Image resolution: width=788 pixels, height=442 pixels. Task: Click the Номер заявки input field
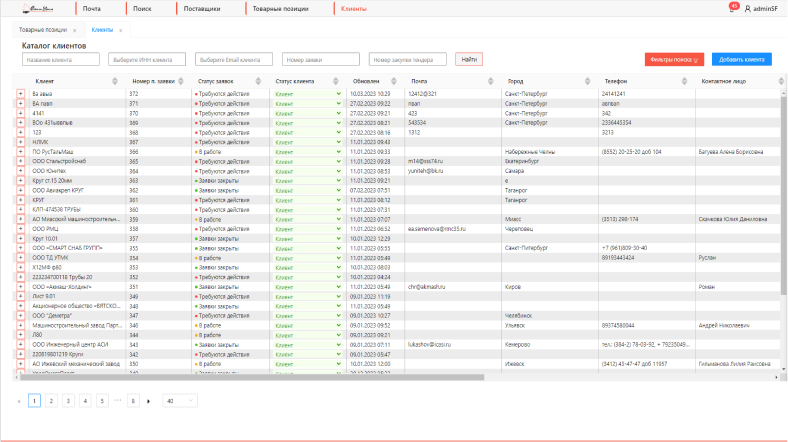(321, 59)
